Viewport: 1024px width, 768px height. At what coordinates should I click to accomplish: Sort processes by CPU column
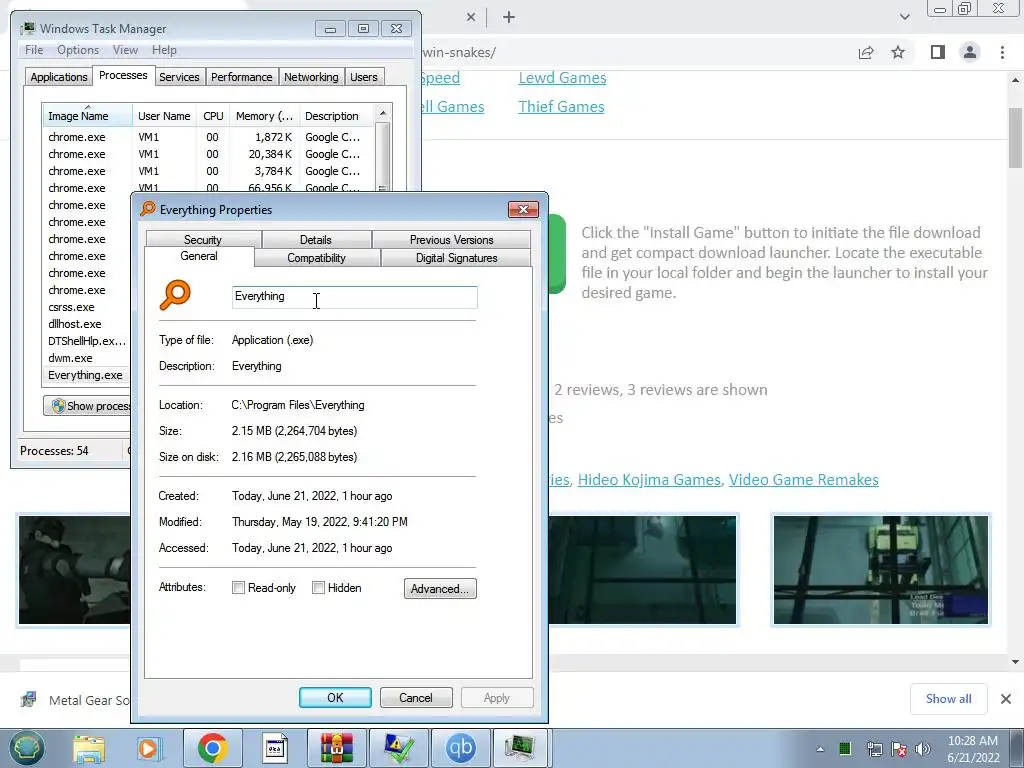tap(213, 116)
